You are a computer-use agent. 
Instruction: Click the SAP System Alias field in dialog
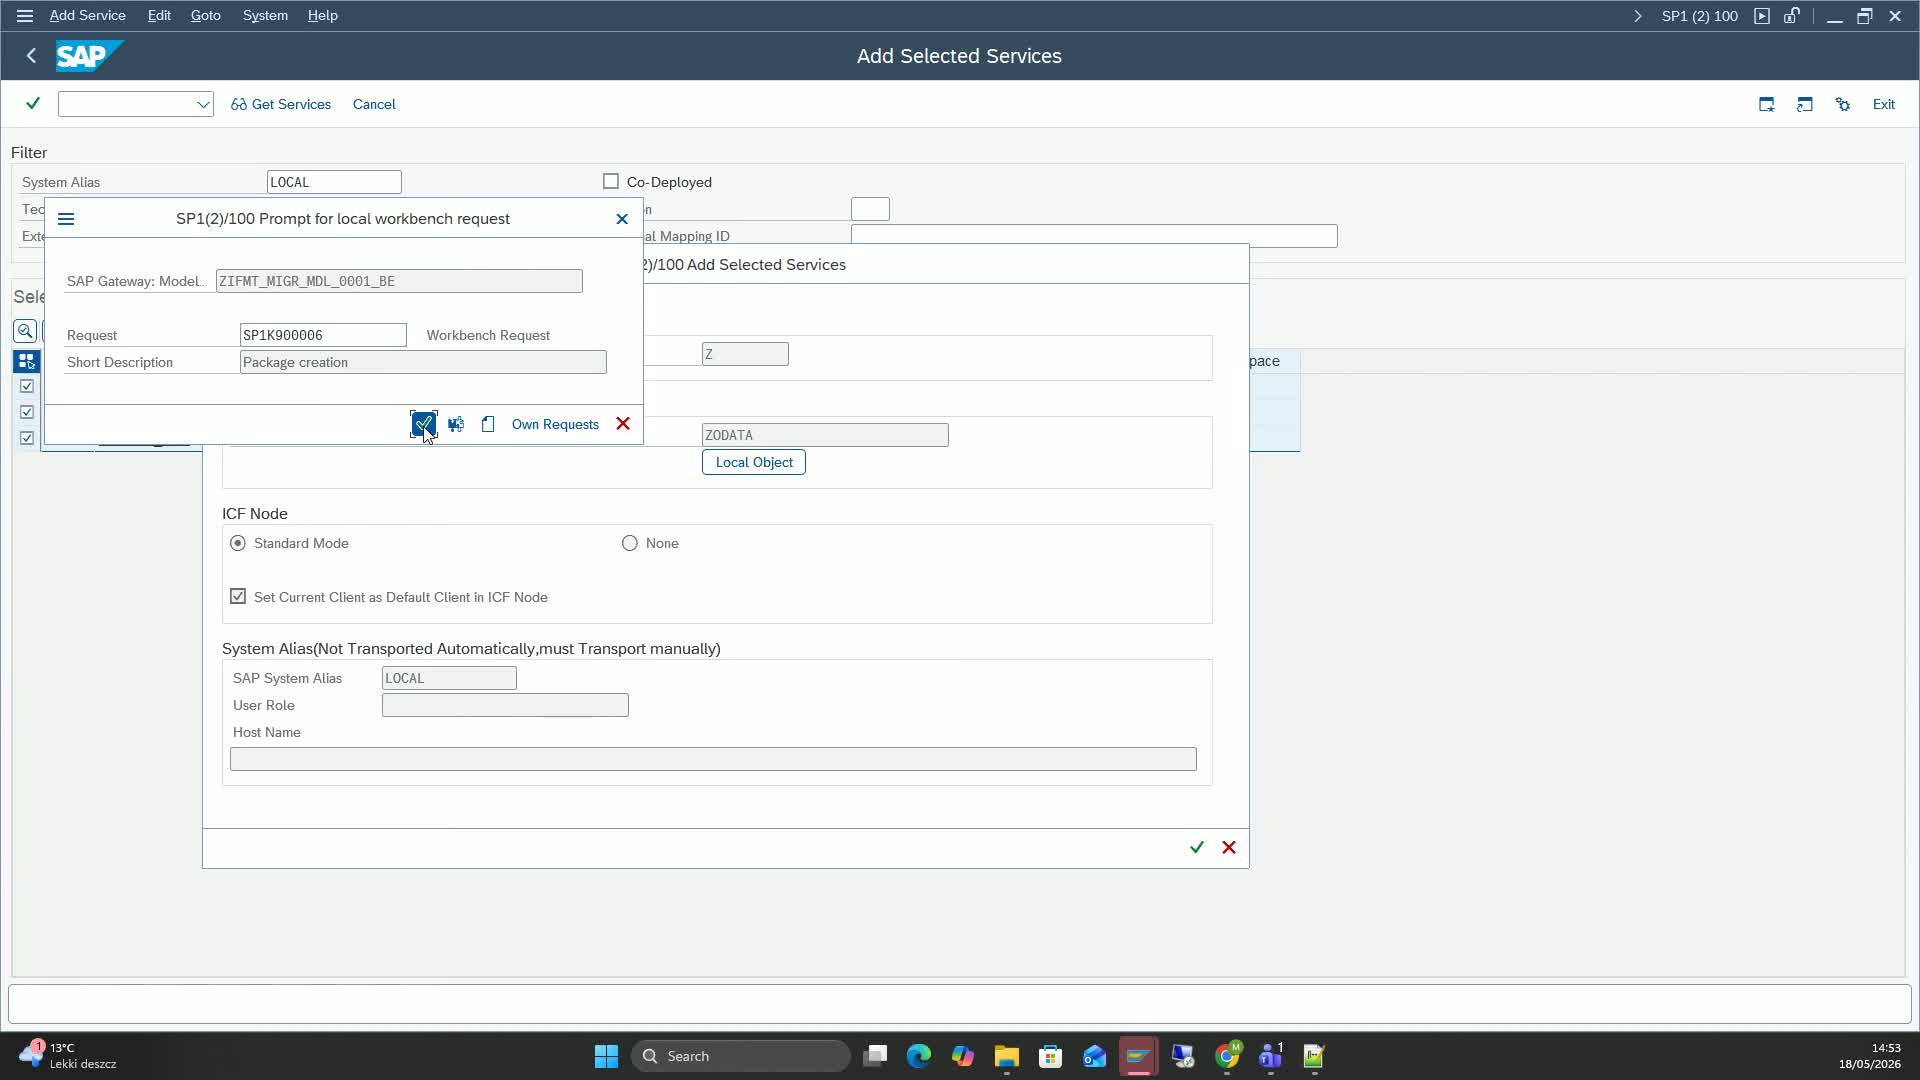(449, 678)
